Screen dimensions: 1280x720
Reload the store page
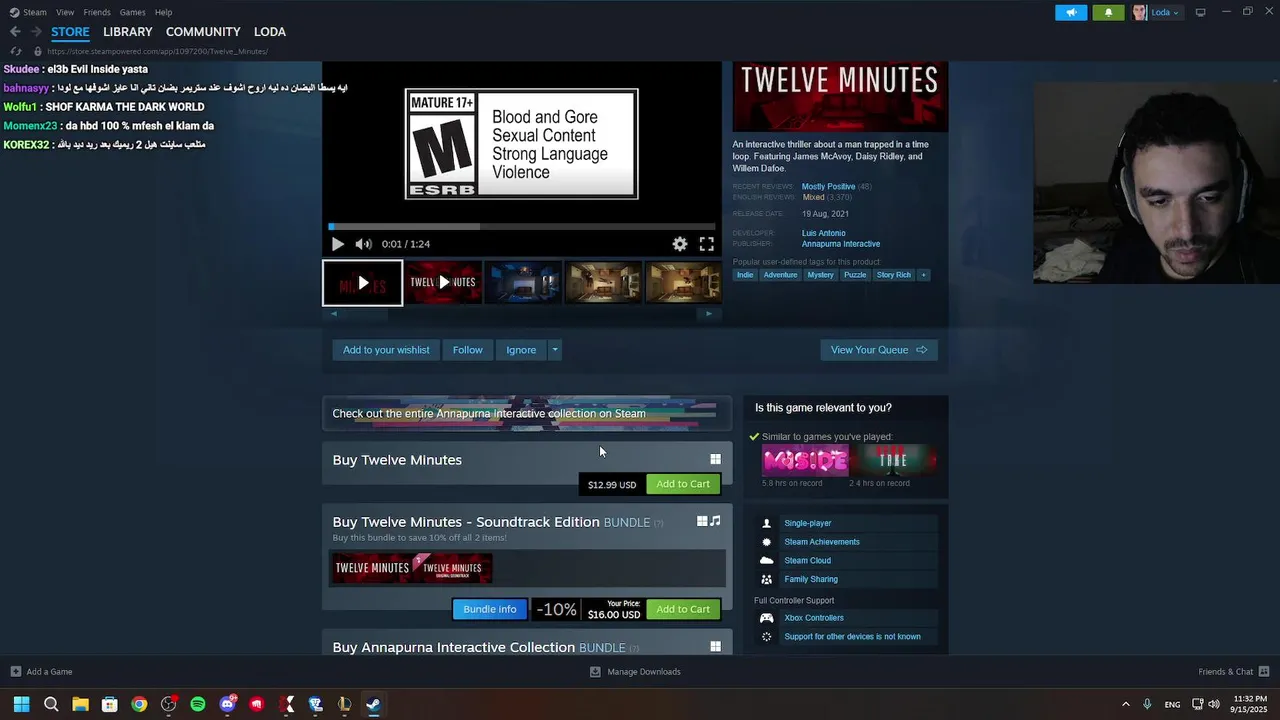(15, 51)
